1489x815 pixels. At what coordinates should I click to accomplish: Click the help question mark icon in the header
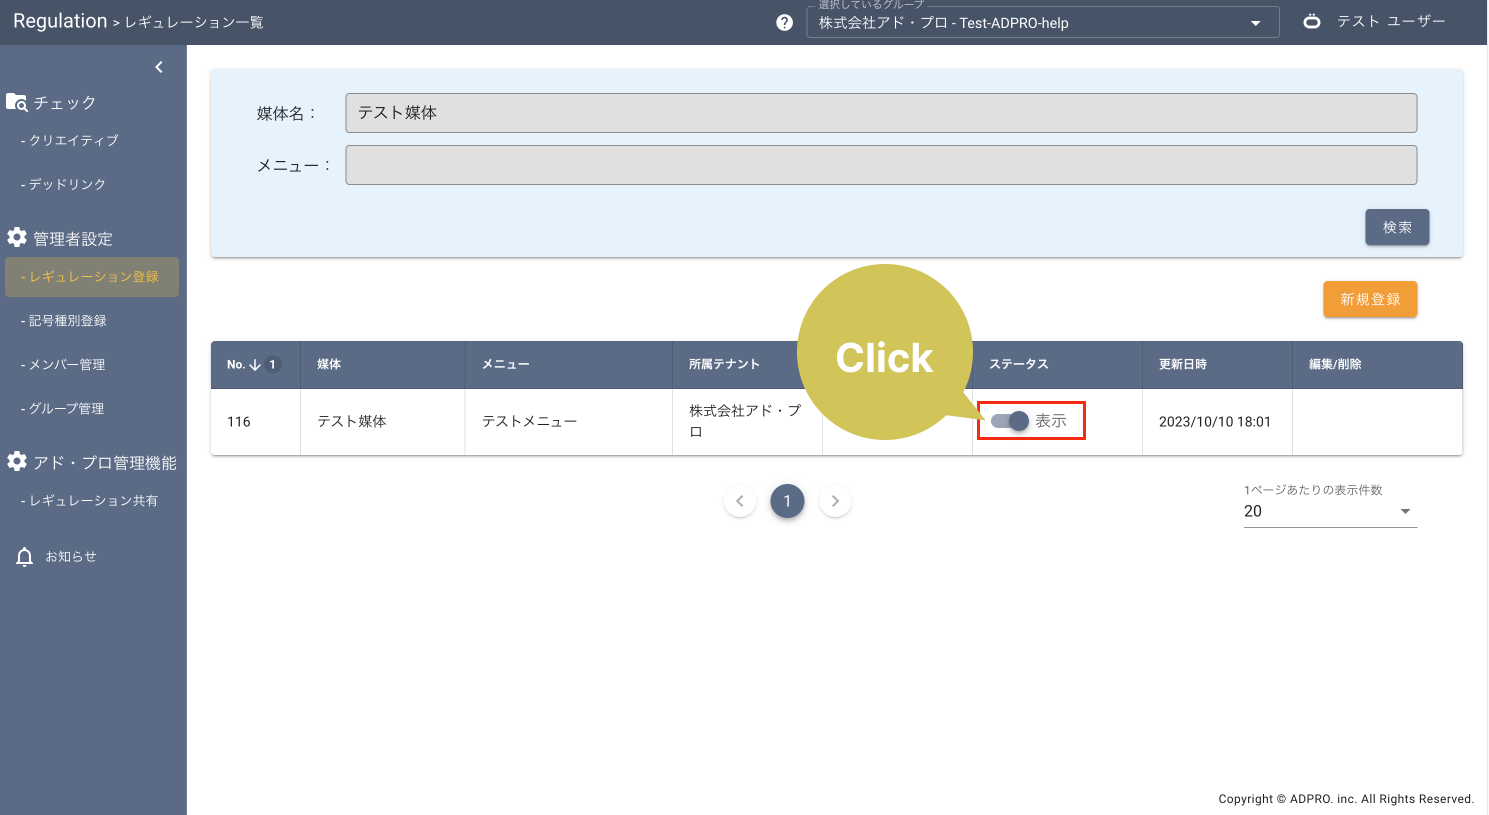[786, 22]
